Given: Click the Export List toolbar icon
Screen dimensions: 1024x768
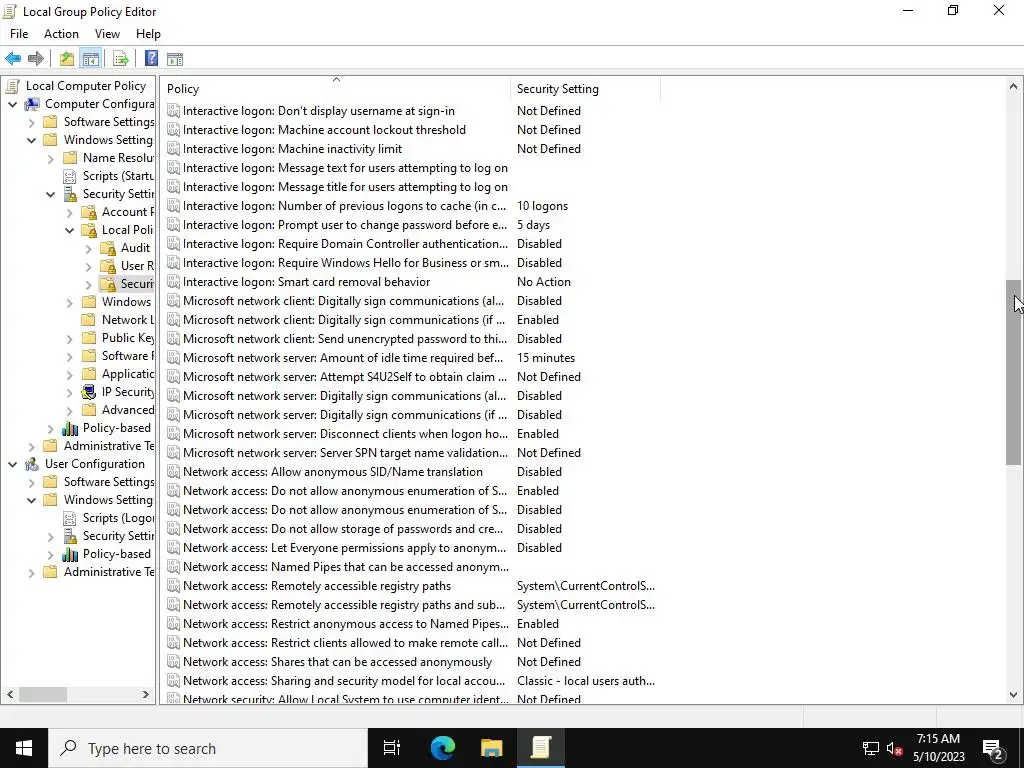Looking at the screenshot, I should click(x=120, y=59).
